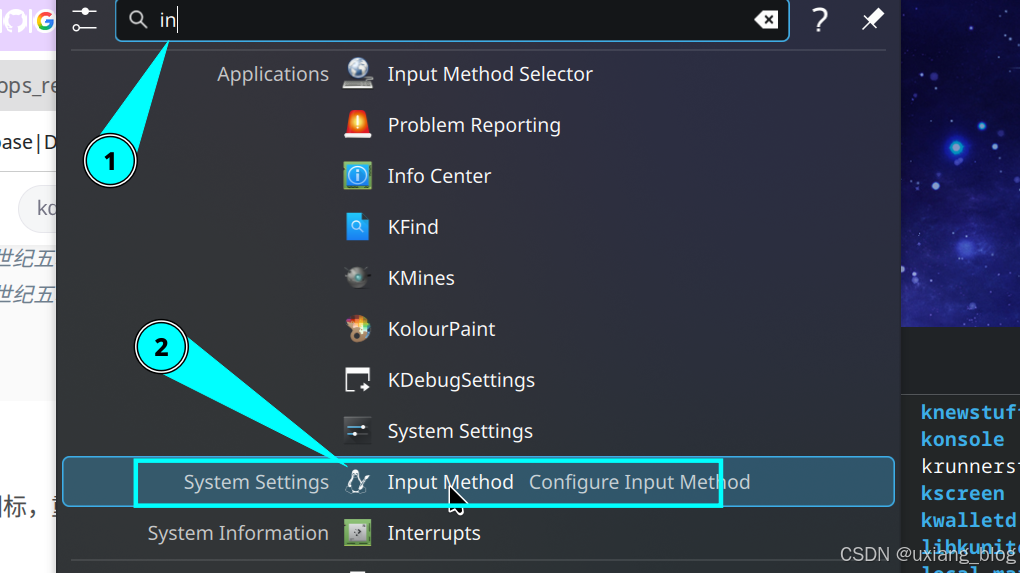Image resolution: width=1020 pixels, height=573 pixels.
Task: Launch Input Method Selector icon
Action: [358, 73]
